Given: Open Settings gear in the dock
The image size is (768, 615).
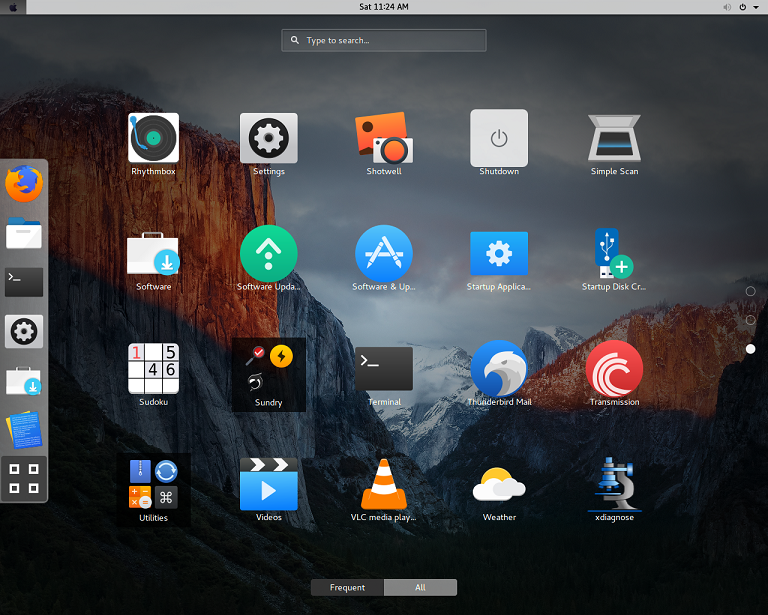Looking at the screenshot, I should 24,331.
